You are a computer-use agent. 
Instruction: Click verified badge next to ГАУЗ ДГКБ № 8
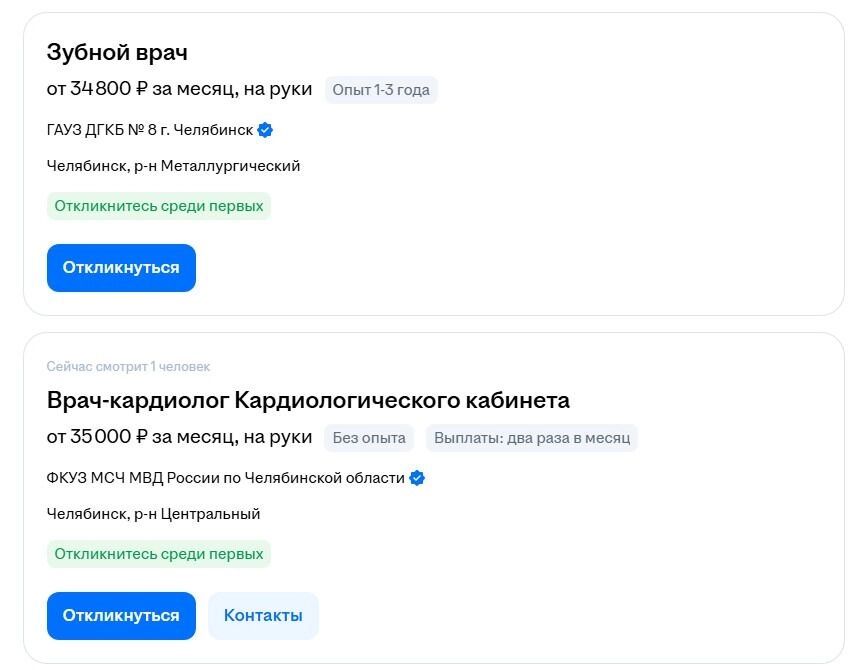[265, 130]
